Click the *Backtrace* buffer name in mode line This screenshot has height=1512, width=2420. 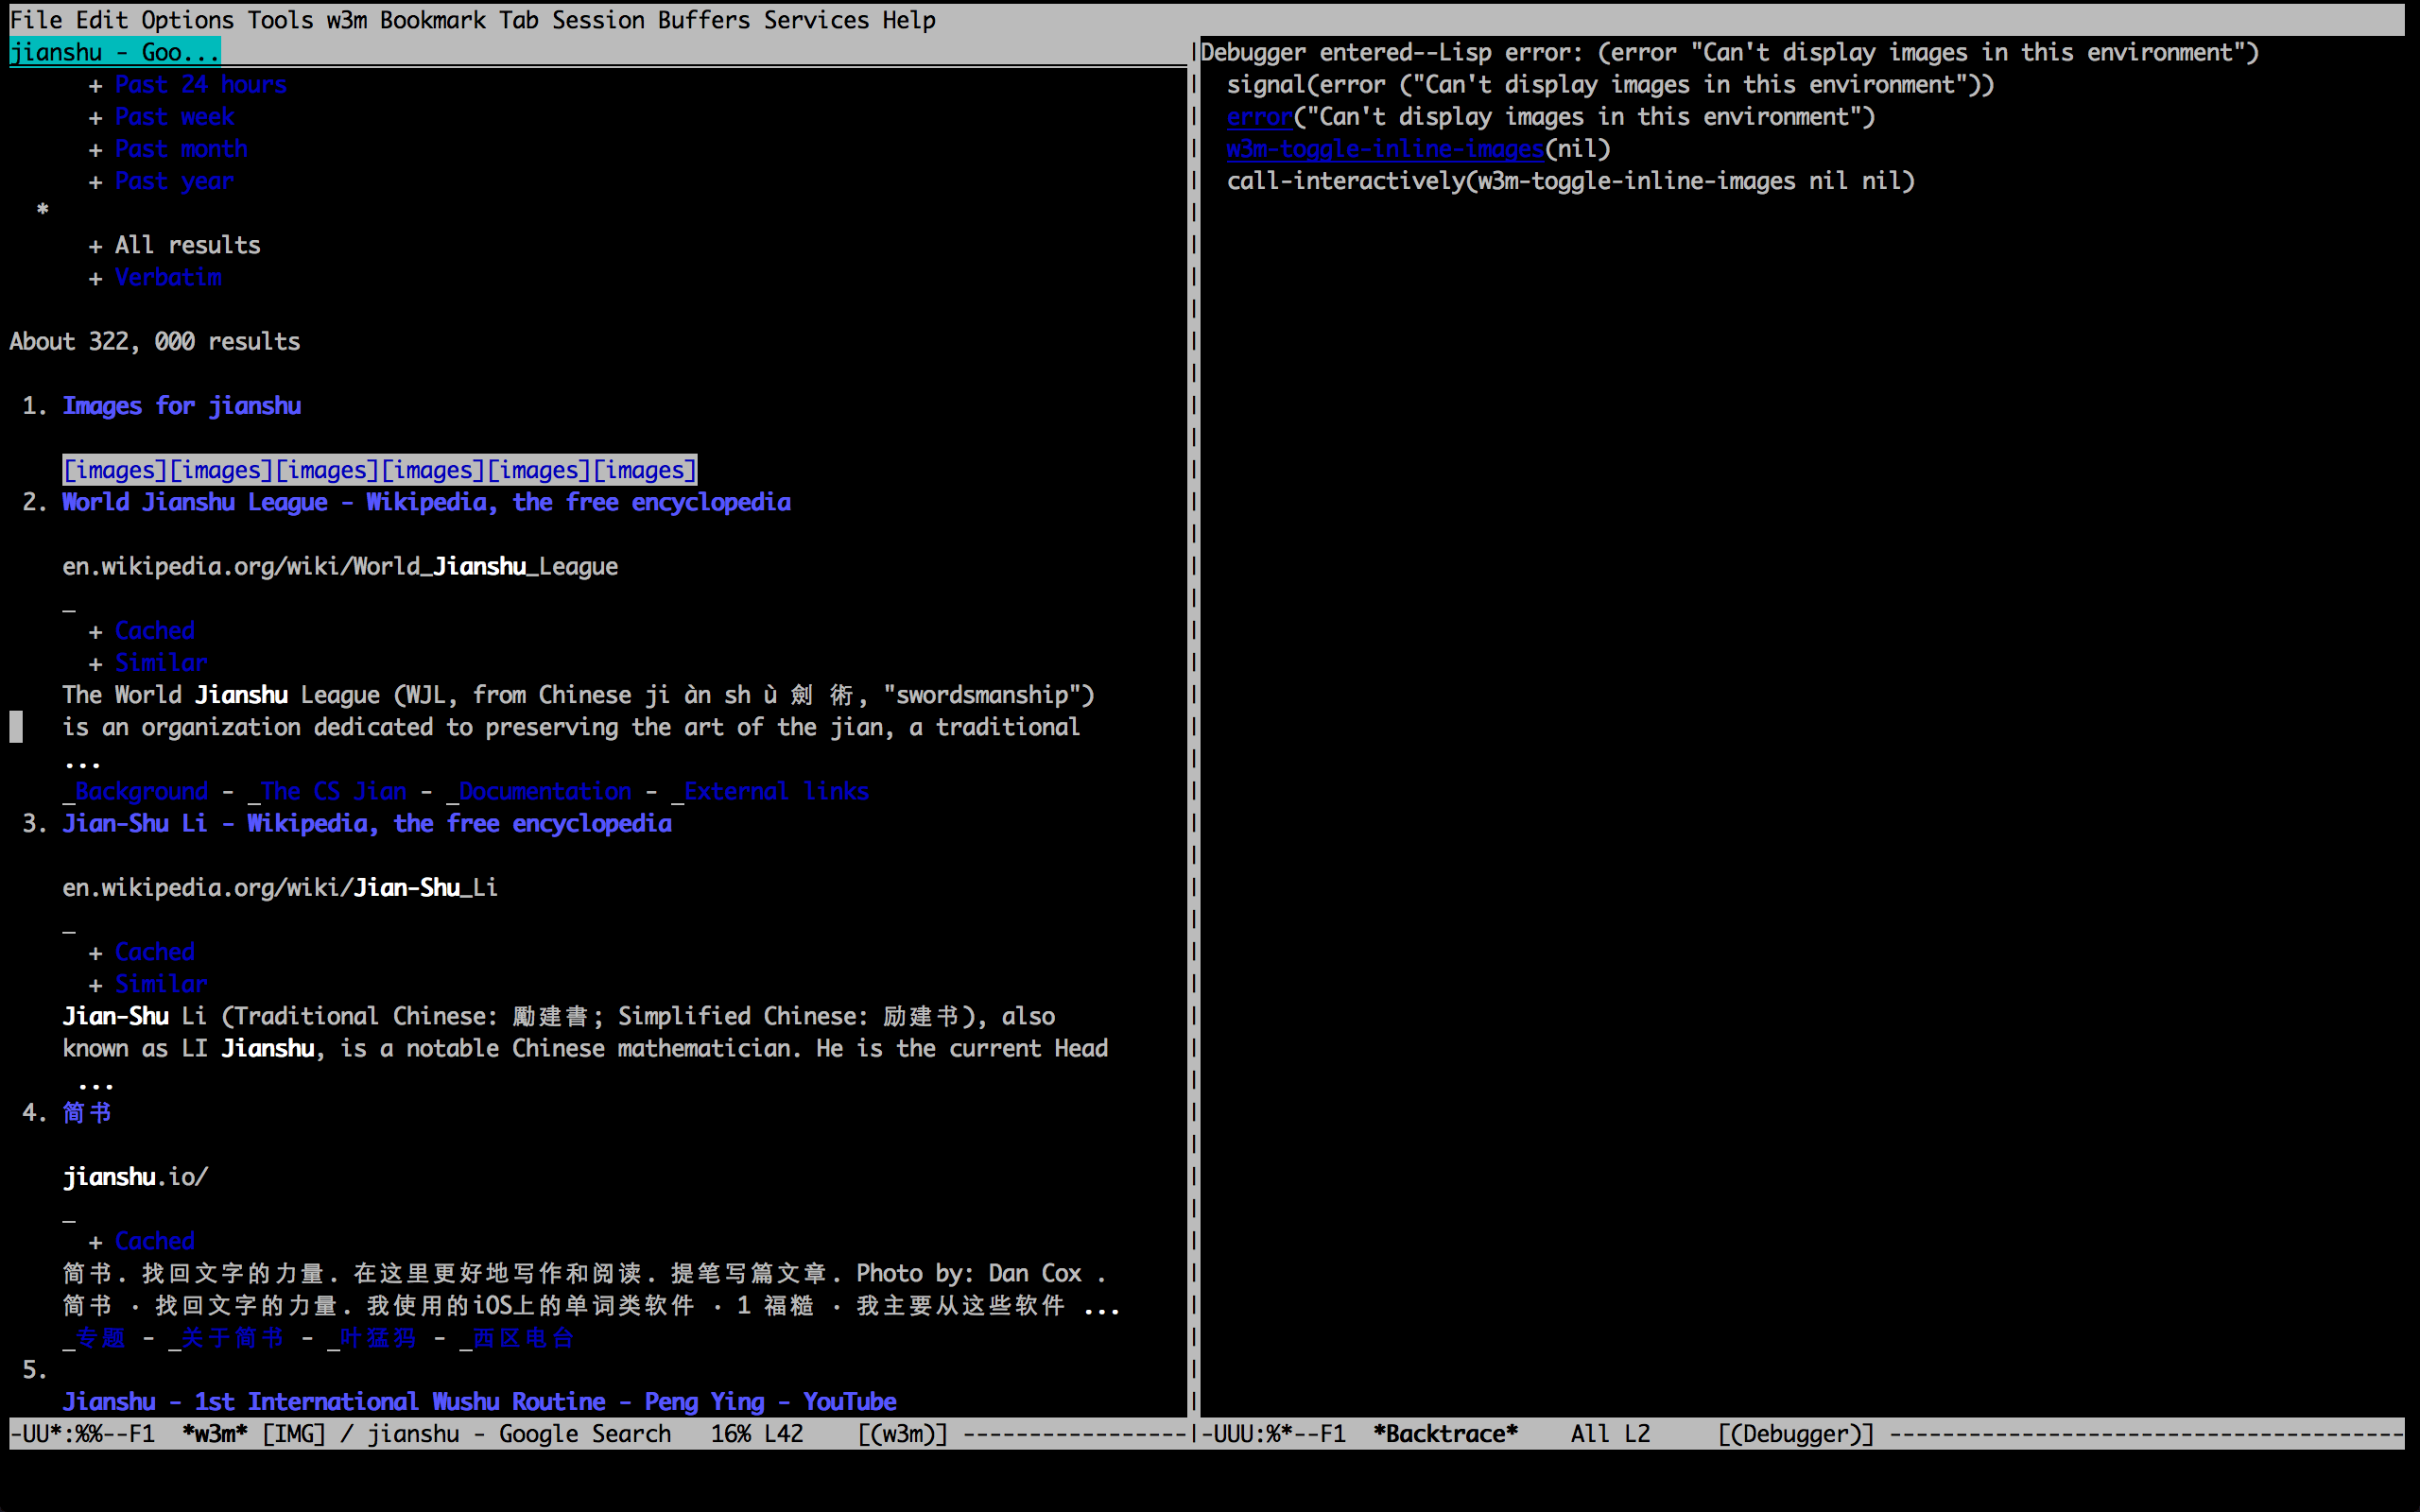click(x=1445, y=1434)
